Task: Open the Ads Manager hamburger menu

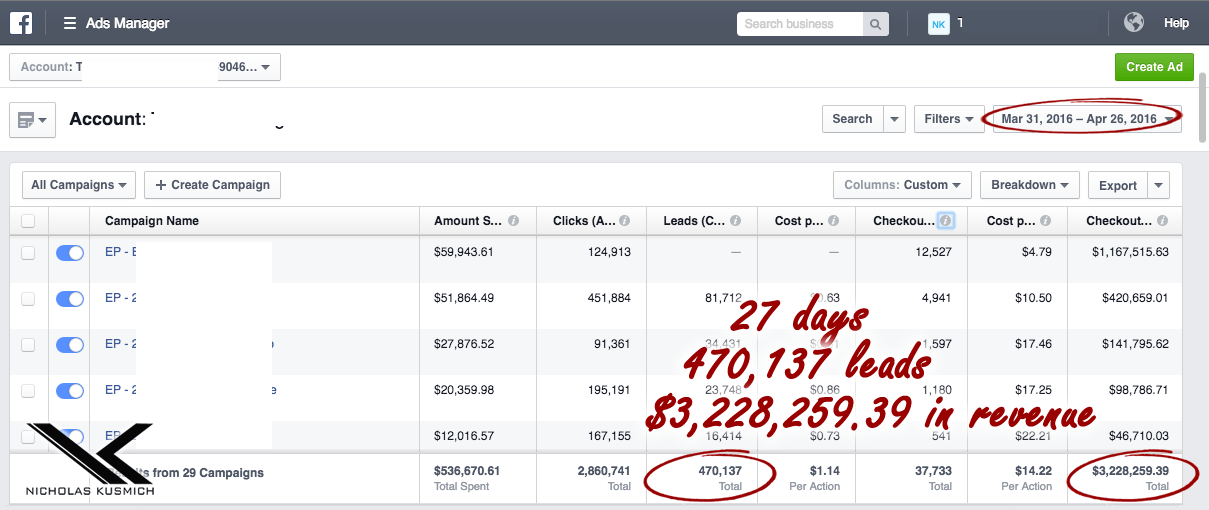Action: click(x=70, y=23)
